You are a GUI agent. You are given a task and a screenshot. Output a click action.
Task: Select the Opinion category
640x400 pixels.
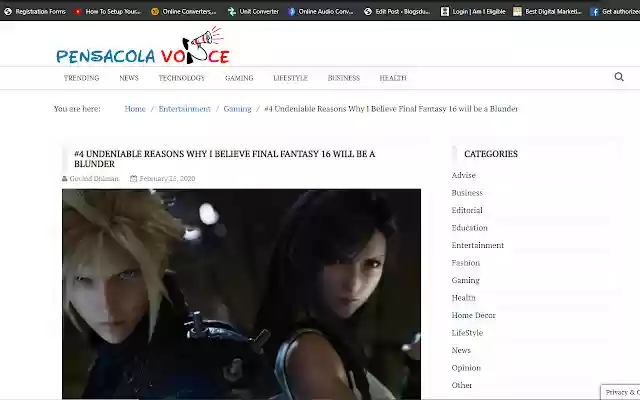tap(466, 368)
